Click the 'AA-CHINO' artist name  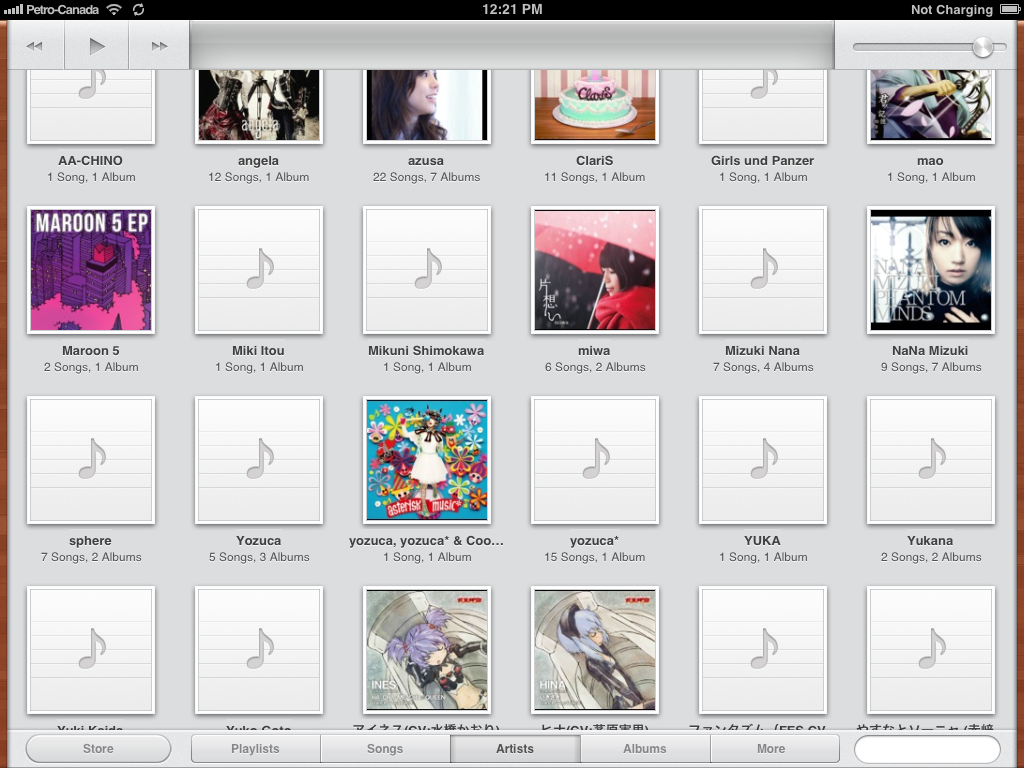pyautogui.click(x=90, y=161)
